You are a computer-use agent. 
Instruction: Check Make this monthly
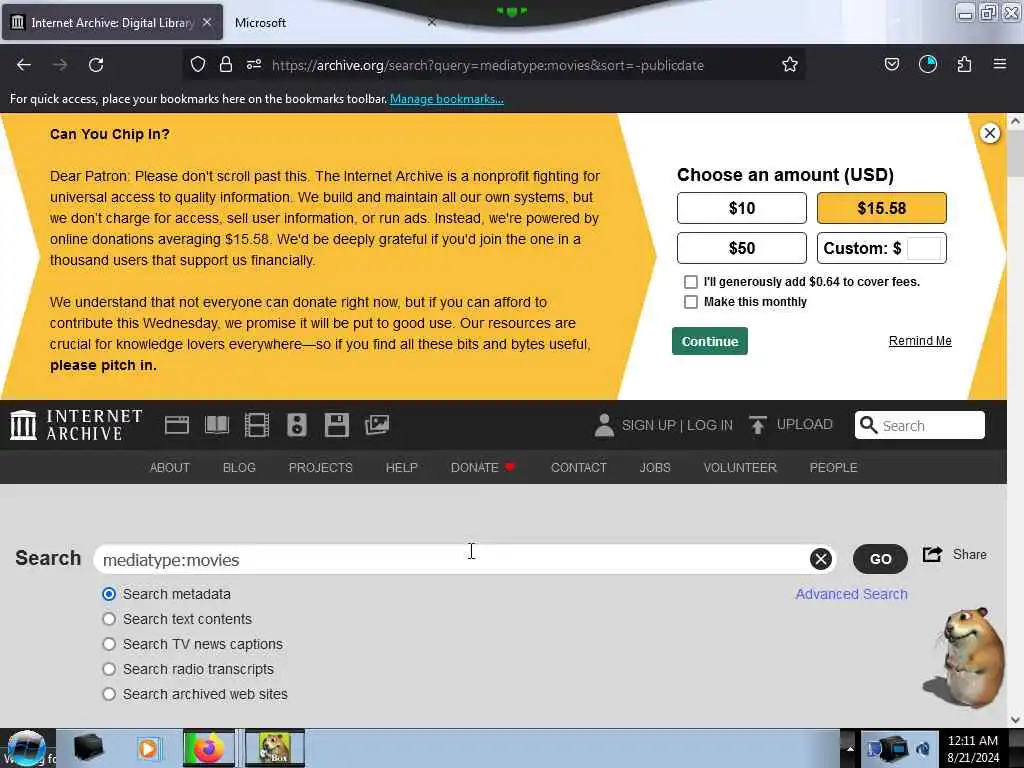point(690,302)
